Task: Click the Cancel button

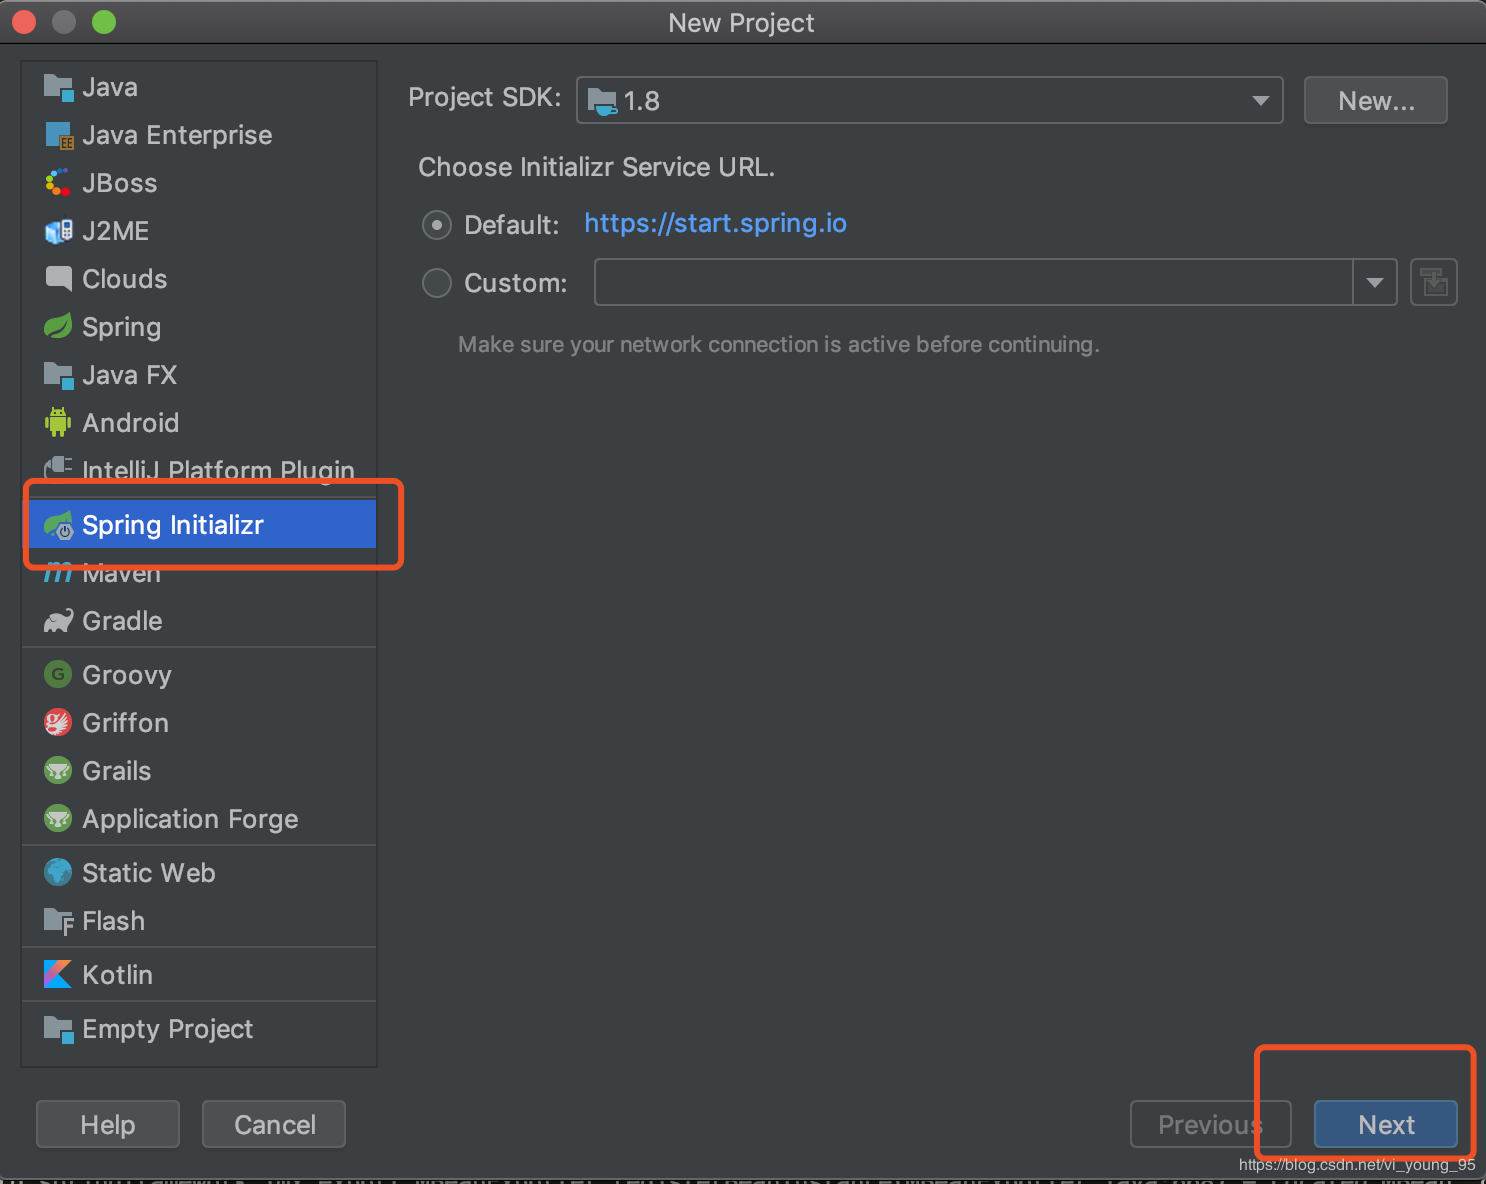Action: click(274, 1125)
